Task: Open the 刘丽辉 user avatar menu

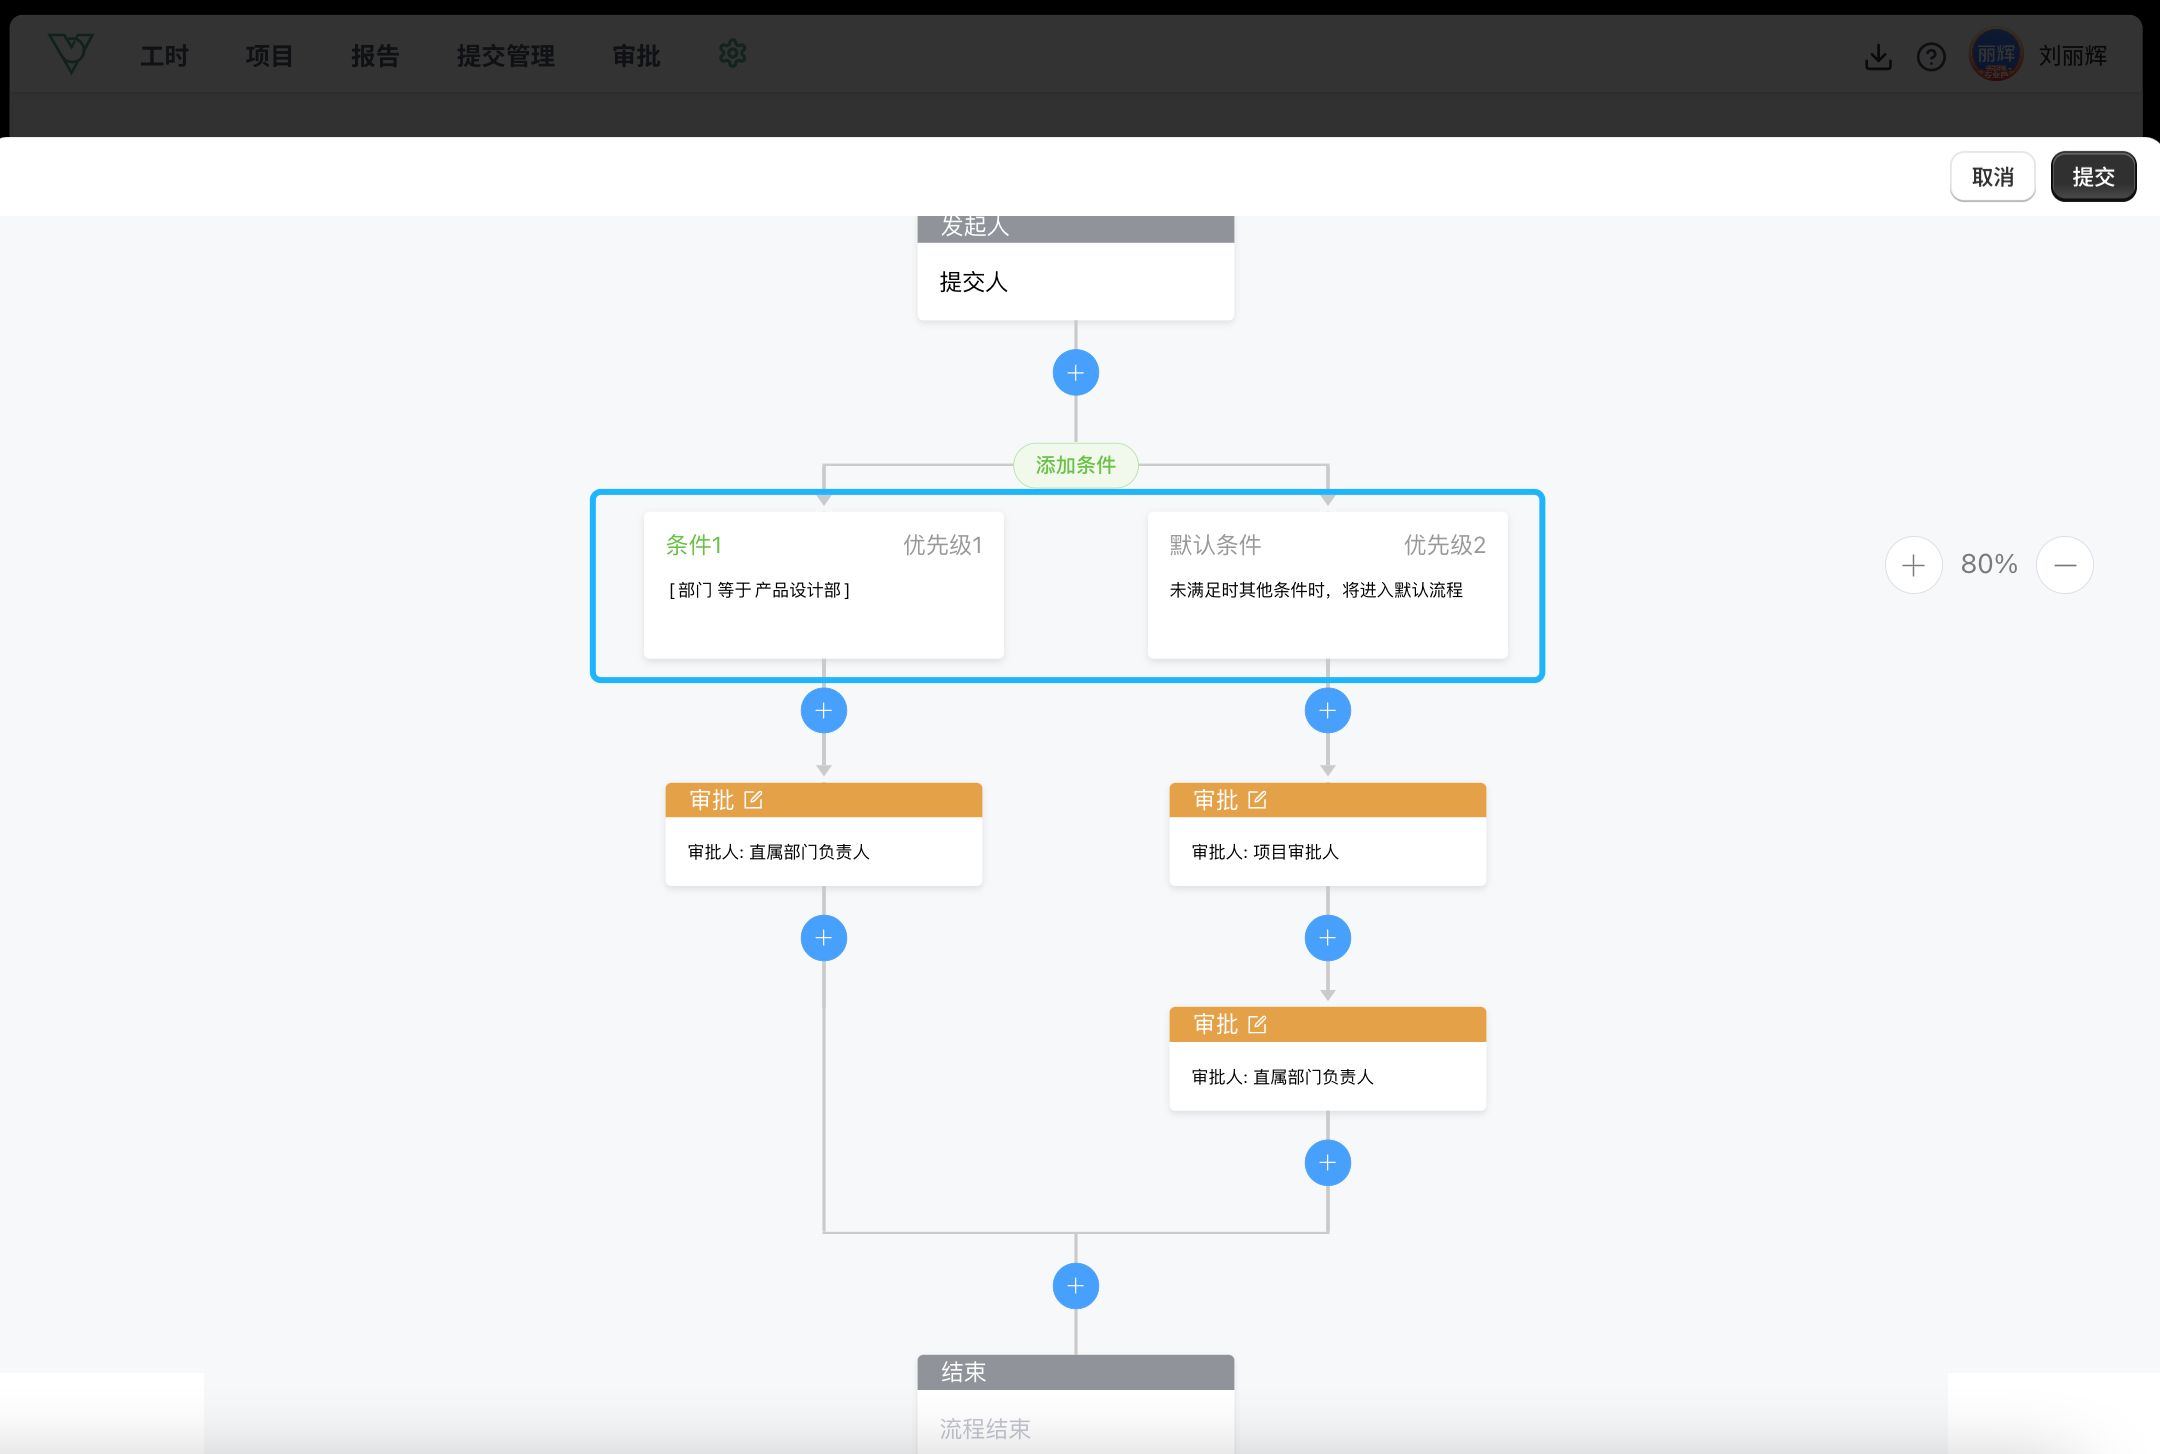Action: point(1996,55)
